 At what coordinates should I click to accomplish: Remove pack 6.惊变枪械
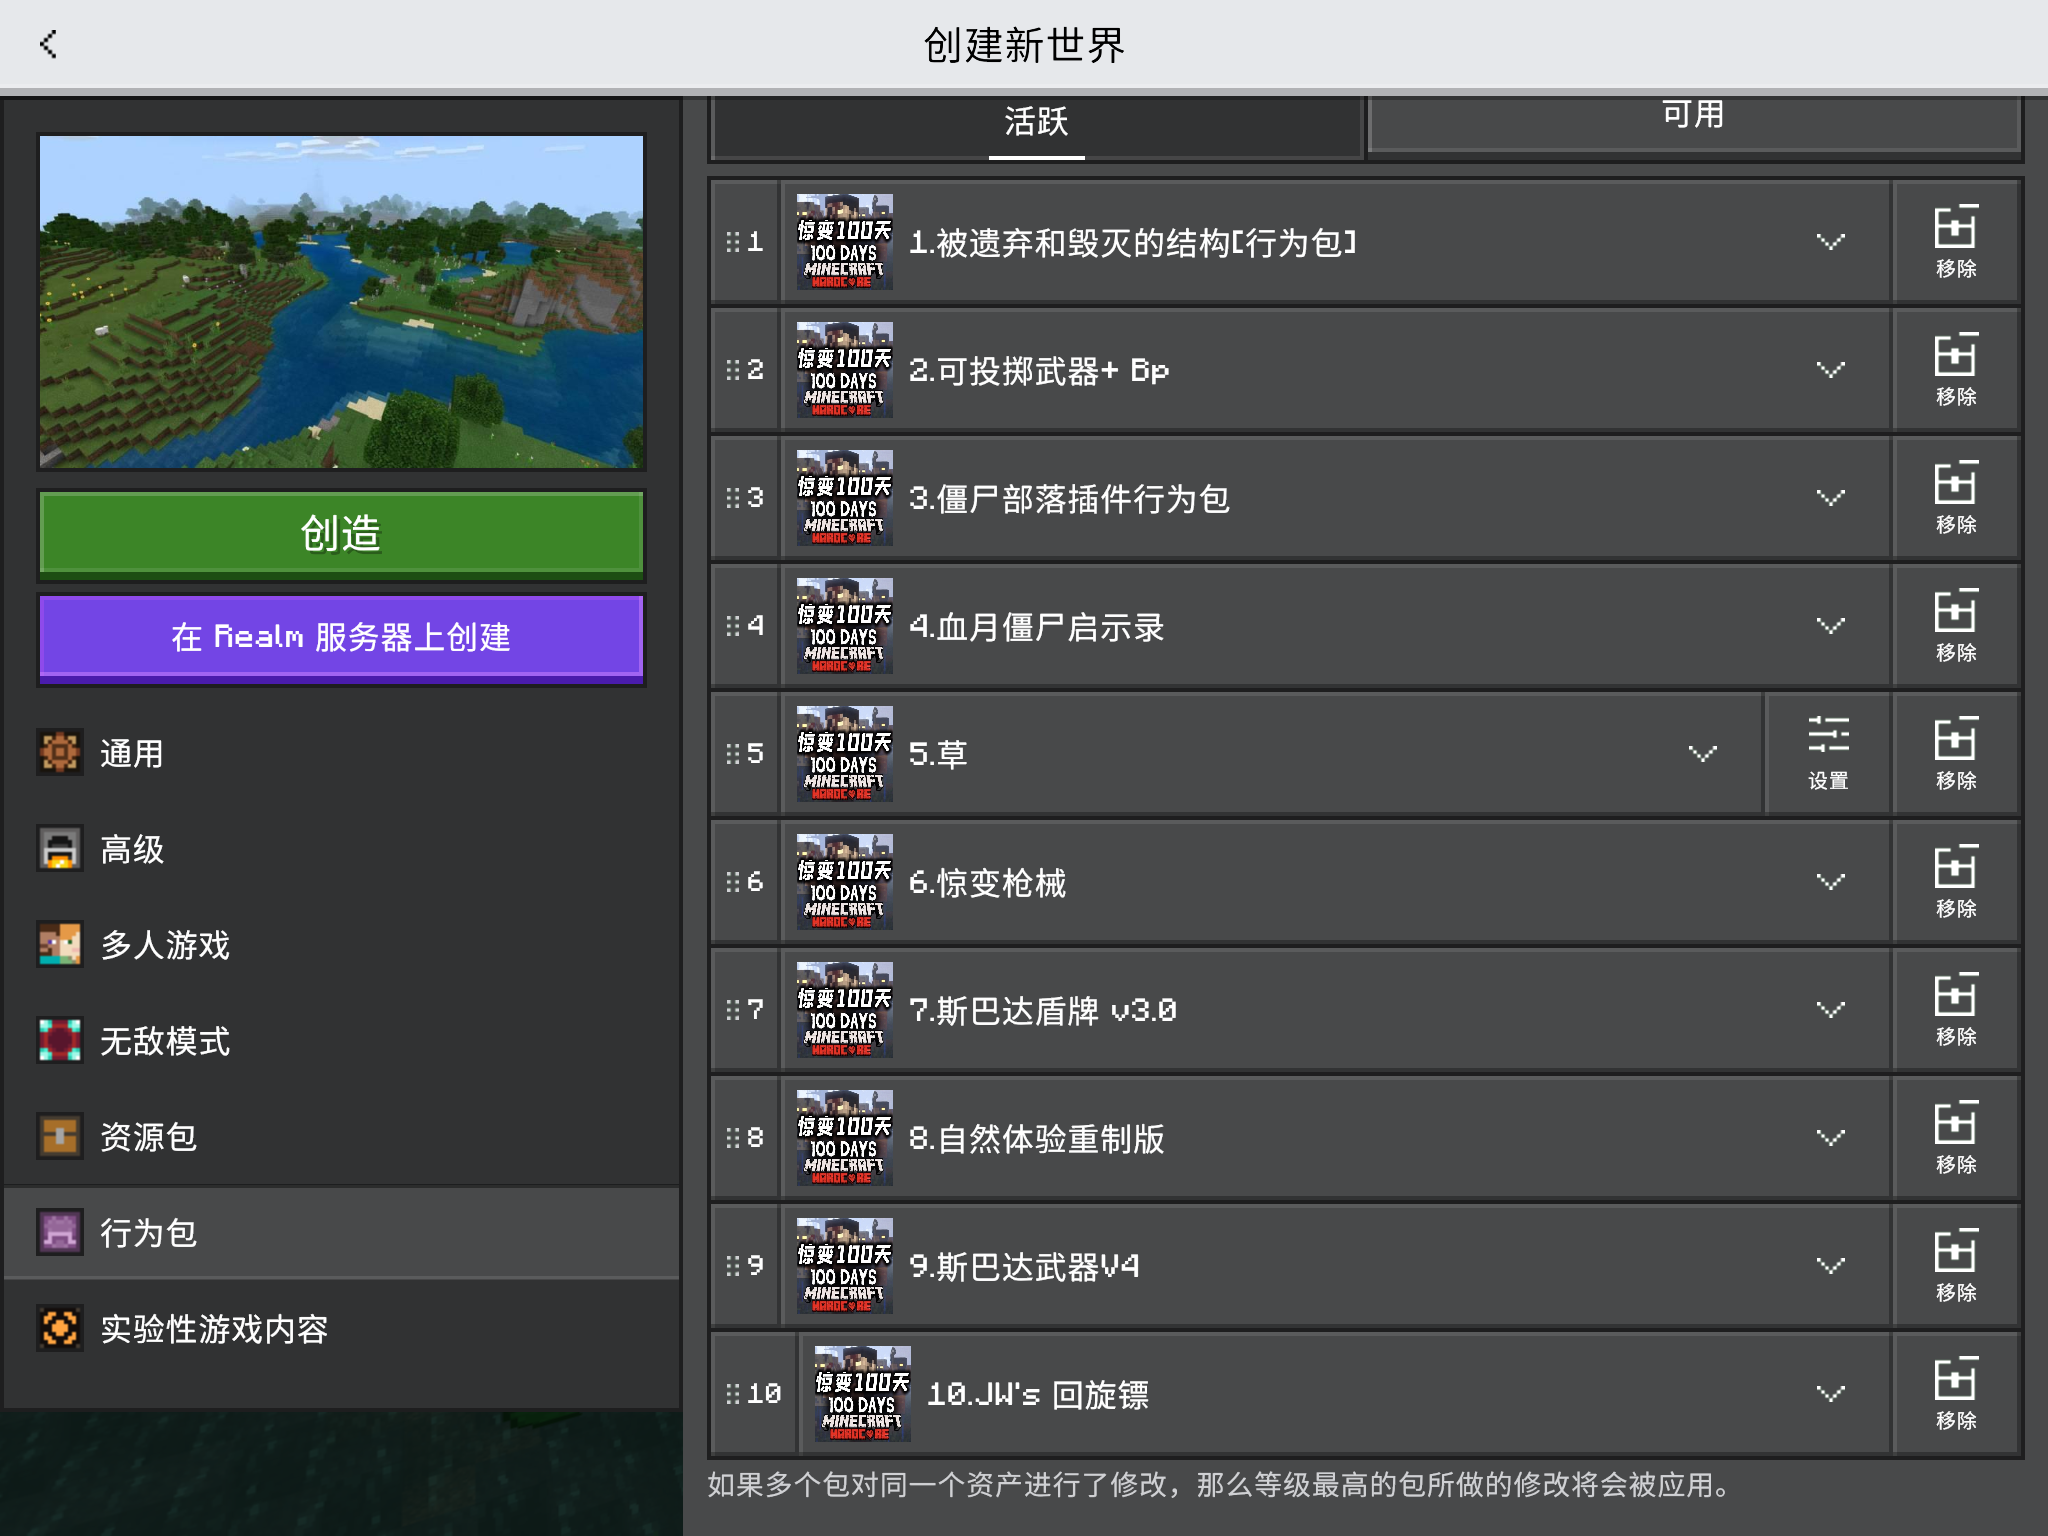point(1955,882)
